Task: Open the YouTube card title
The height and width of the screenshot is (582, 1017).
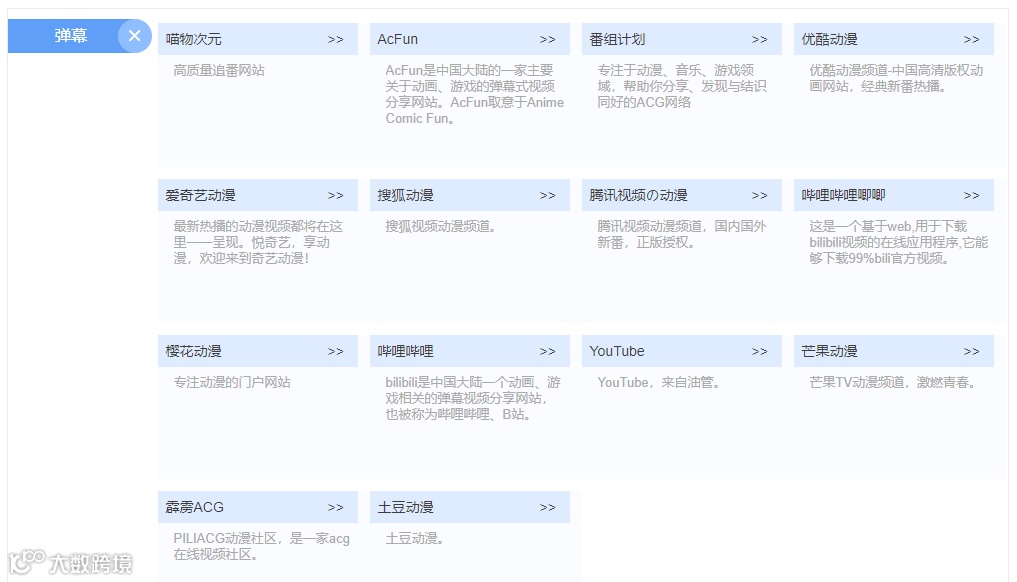Action: click(x=617, y=351)
